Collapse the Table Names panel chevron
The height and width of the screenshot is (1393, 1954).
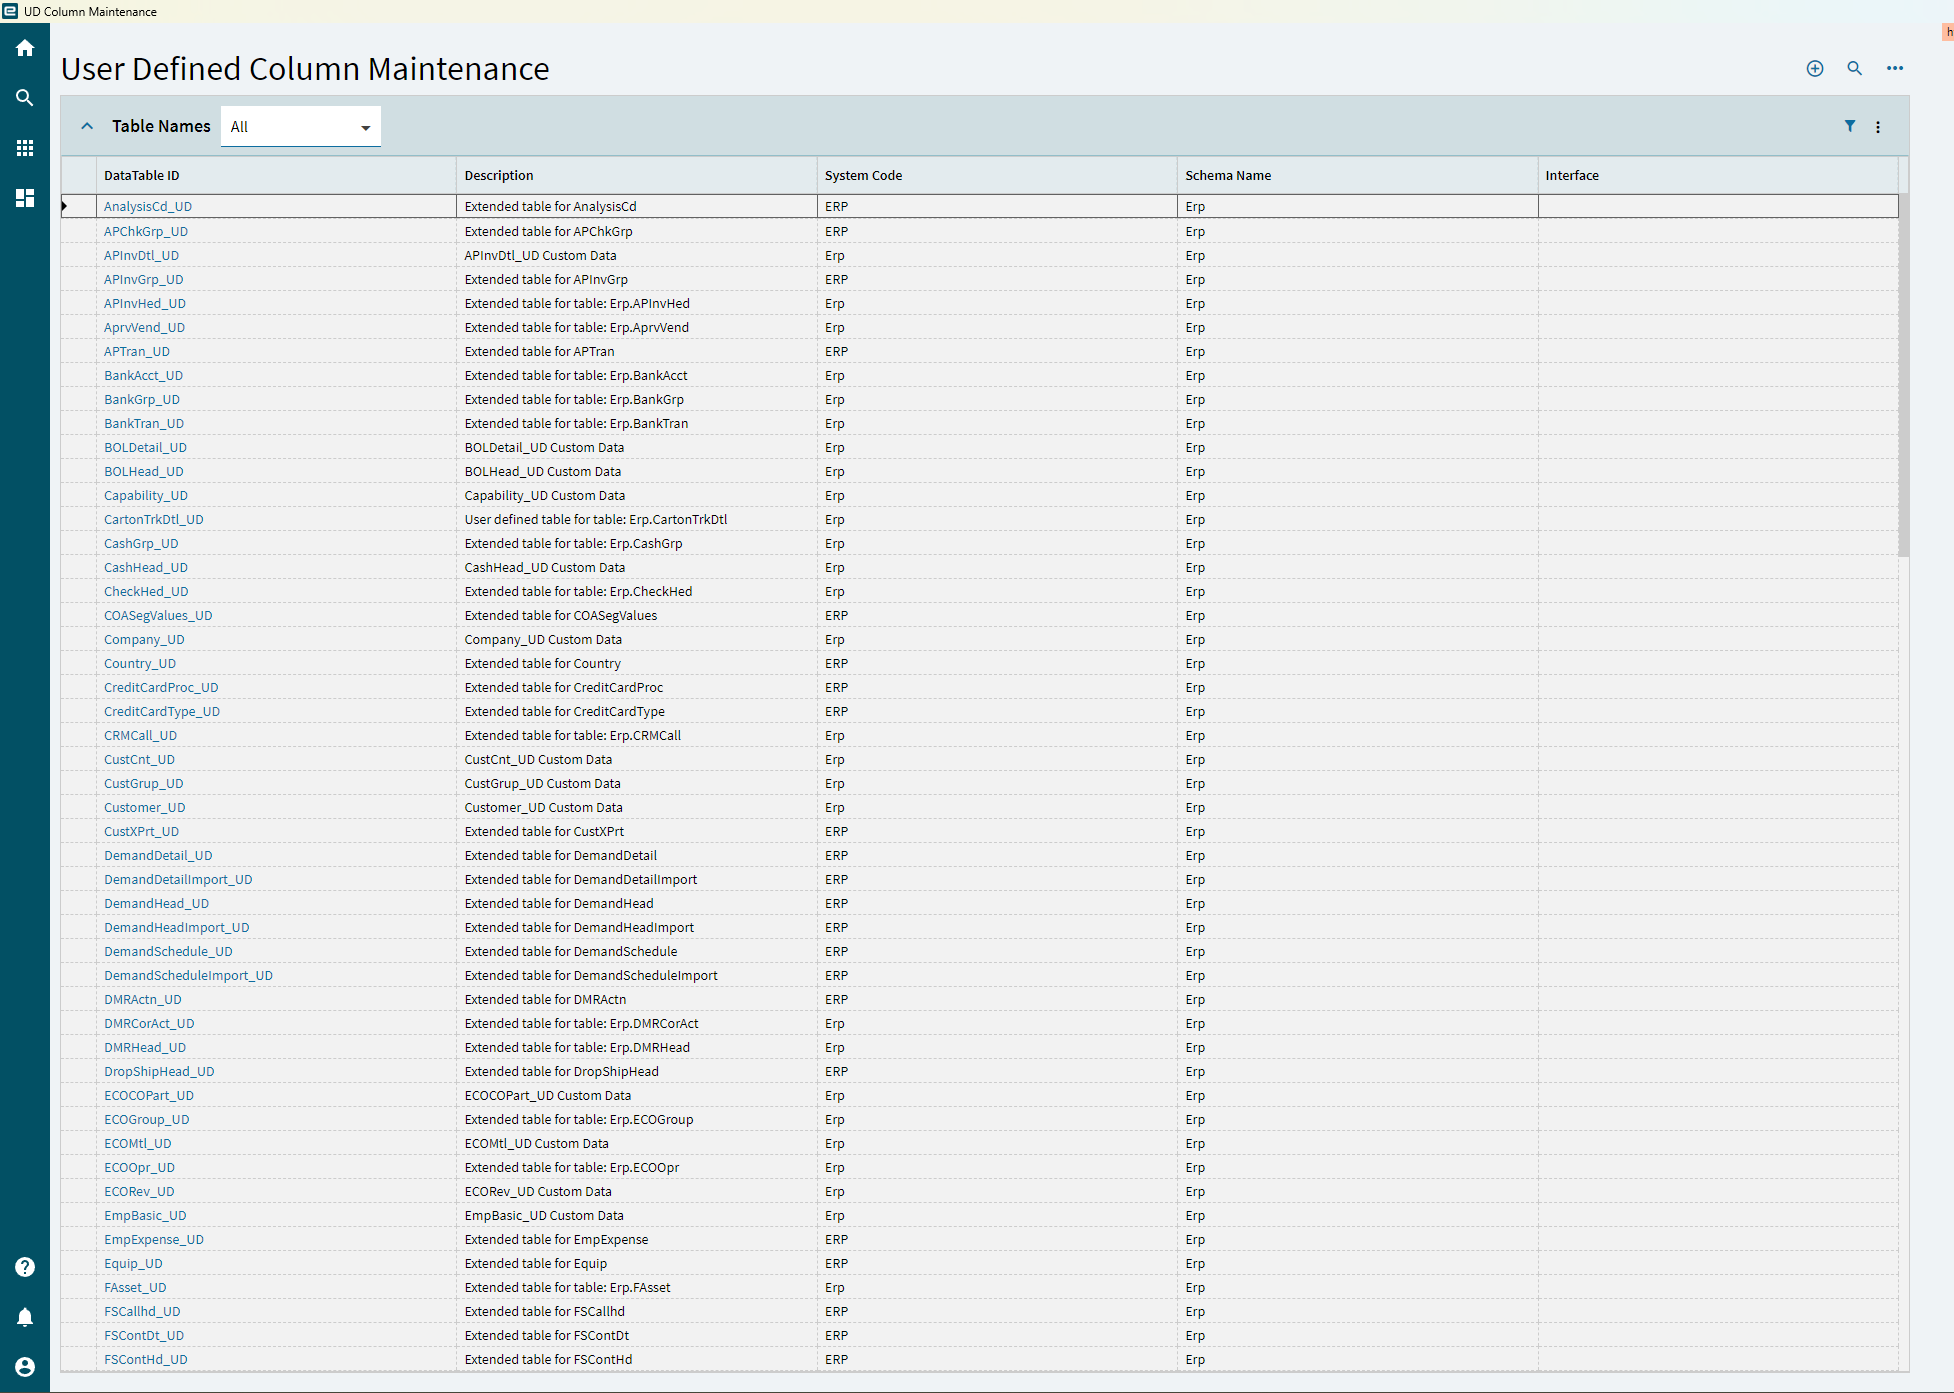(x=87, y=126)
